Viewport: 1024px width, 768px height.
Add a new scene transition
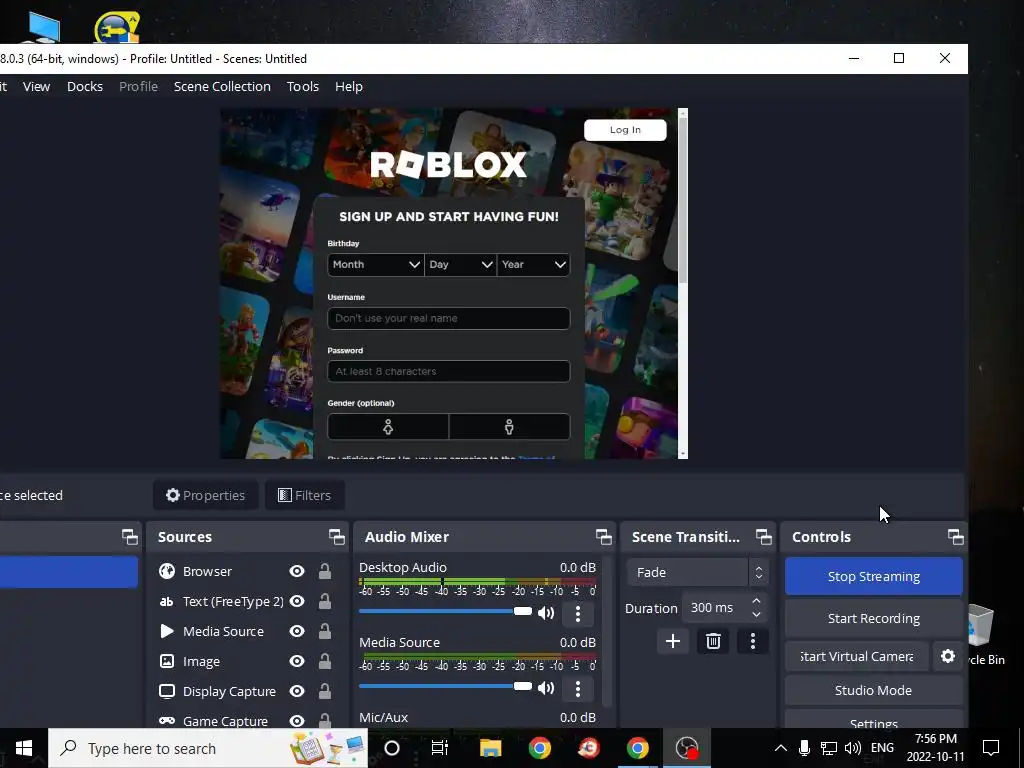673,641
